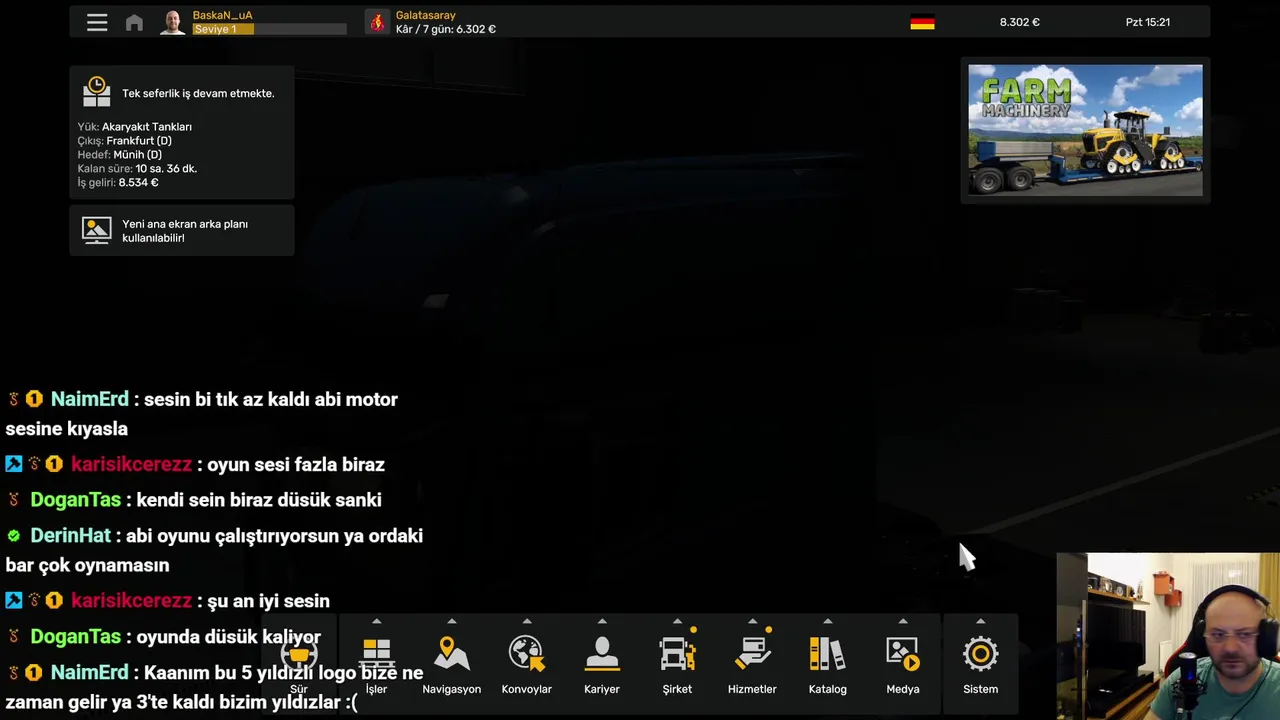Open the ongoing job notification icon
This screenshot has width=1280, height=720.
click(x=97, y=92)
